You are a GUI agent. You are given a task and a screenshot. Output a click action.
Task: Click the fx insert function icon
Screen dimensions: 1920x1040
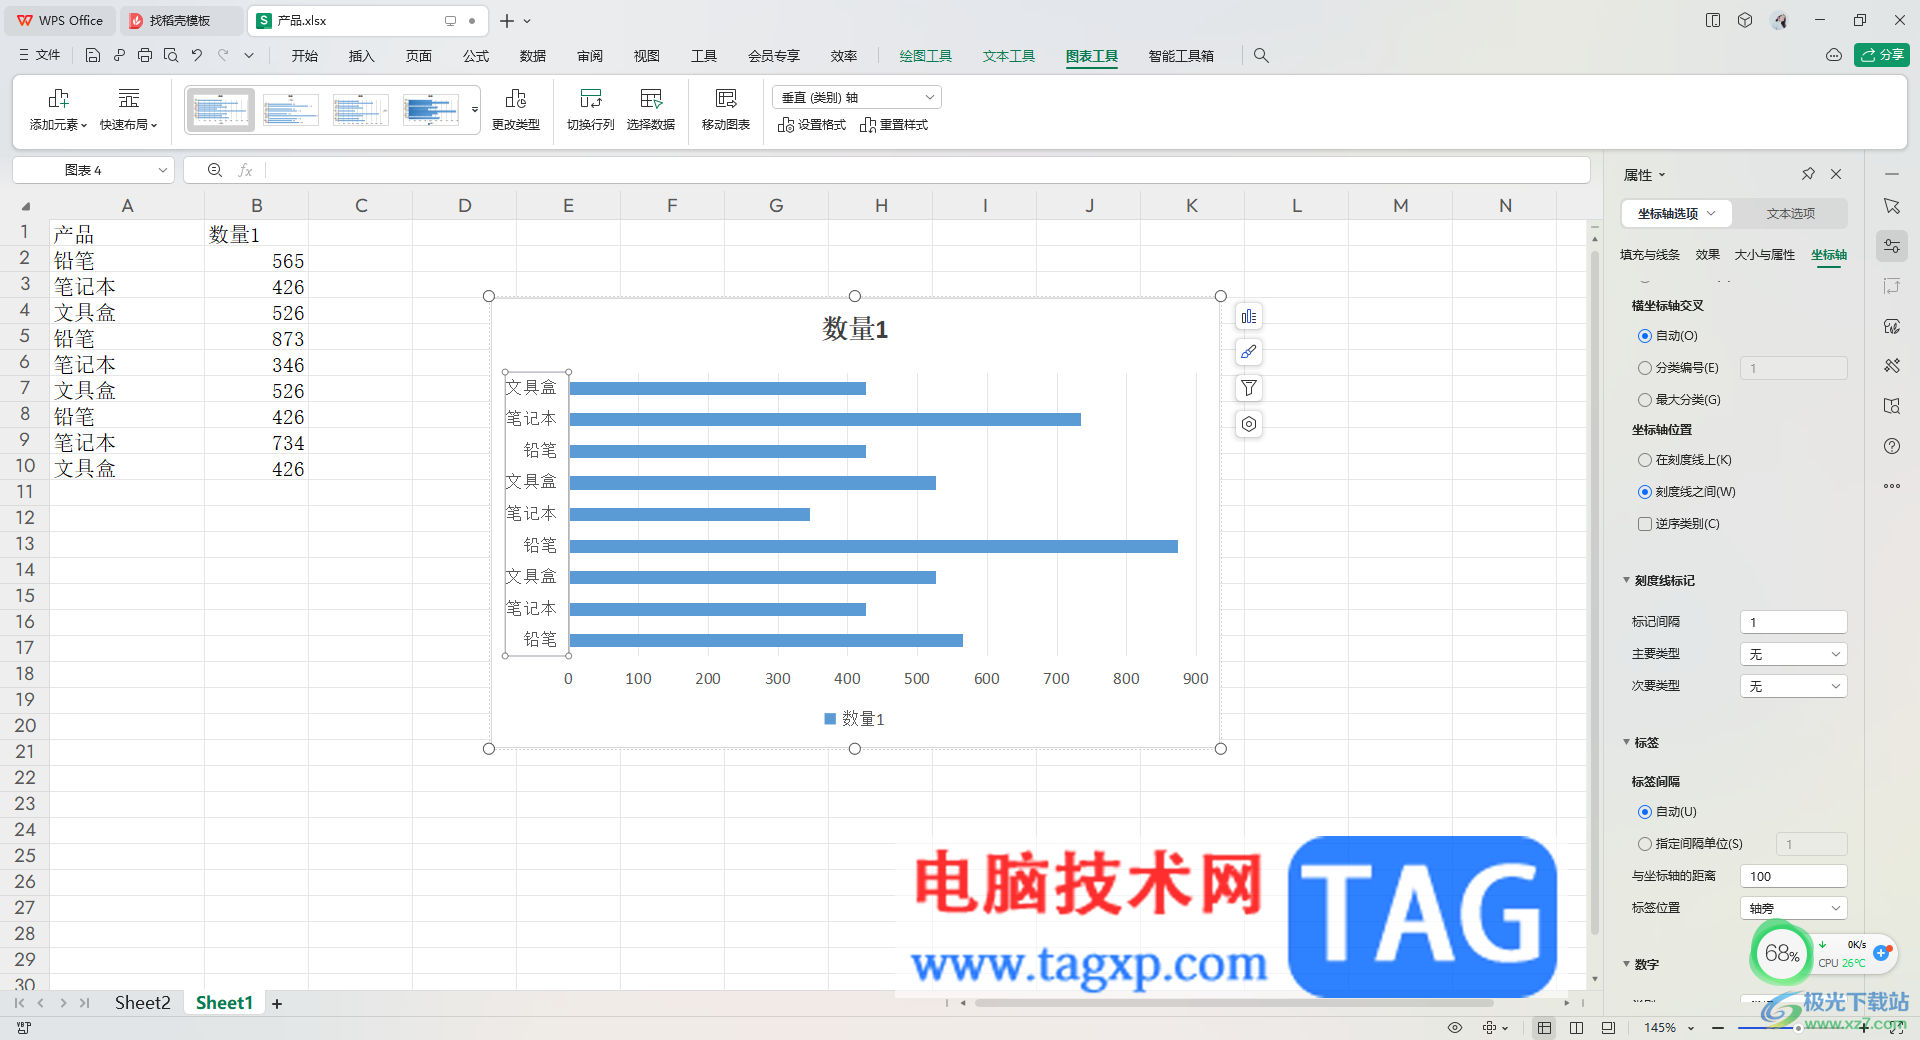[245, 170]
